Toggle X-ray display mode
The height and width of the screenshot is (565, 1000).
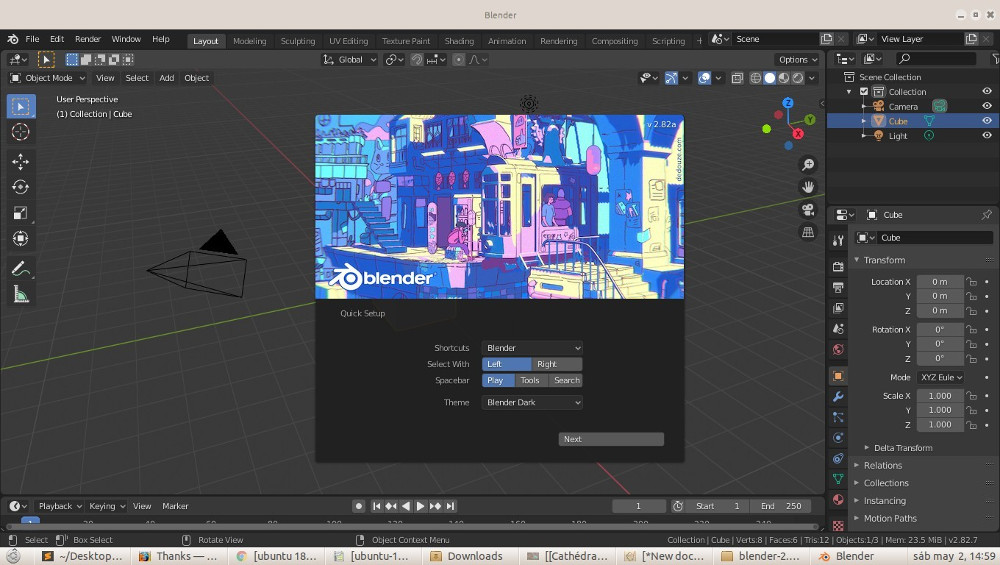click(737, 78)
